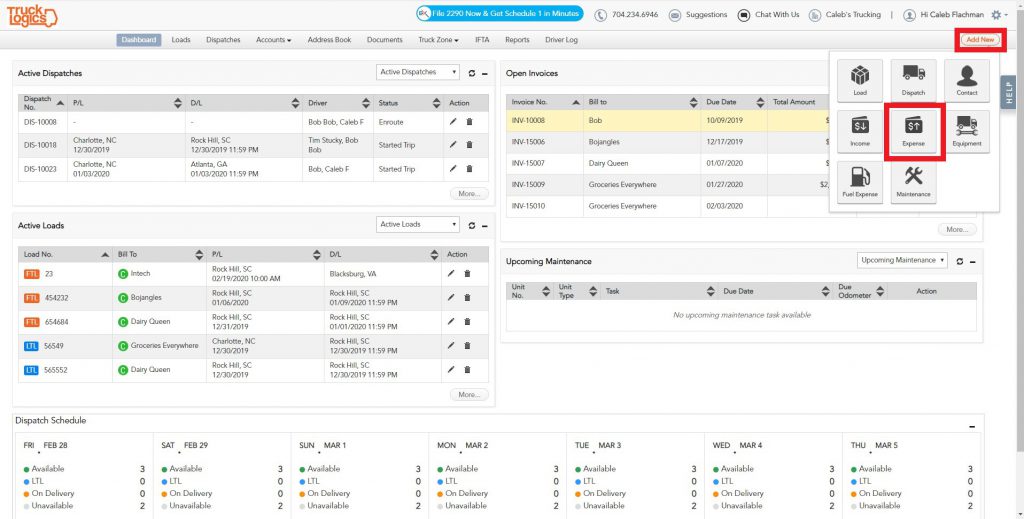Open the IFTA page
The width and height of the screenshot is (1024, 519).
(482, 40)
